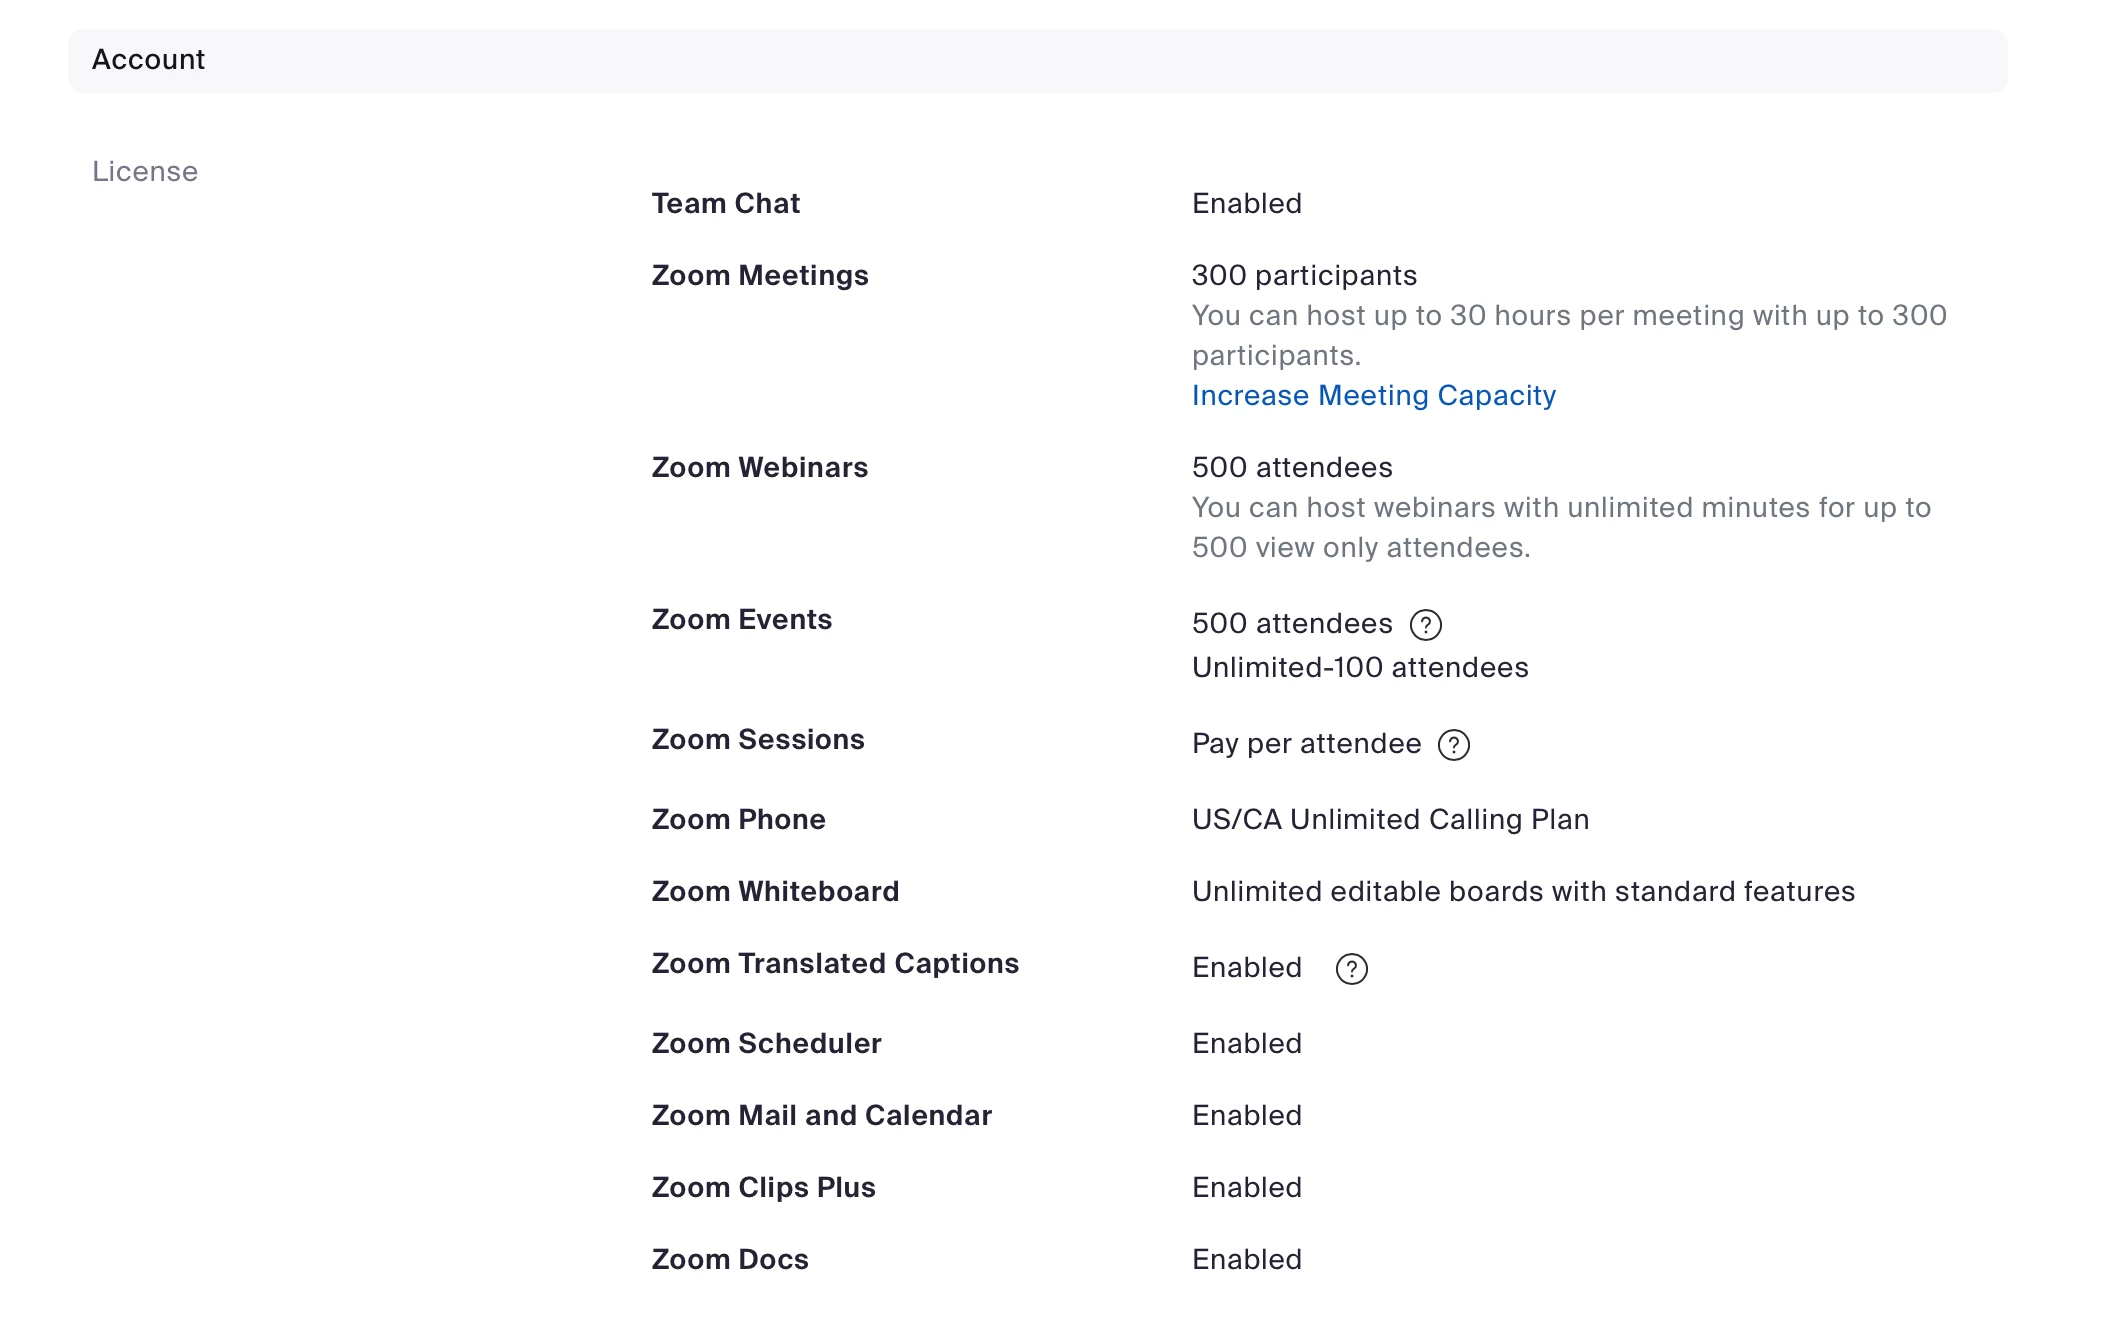Viewport: 2104px width, 1340px height.
Task: Open the Increase Meeting Capacity link
Action: pyautogui.click(x=1373, y=396)
